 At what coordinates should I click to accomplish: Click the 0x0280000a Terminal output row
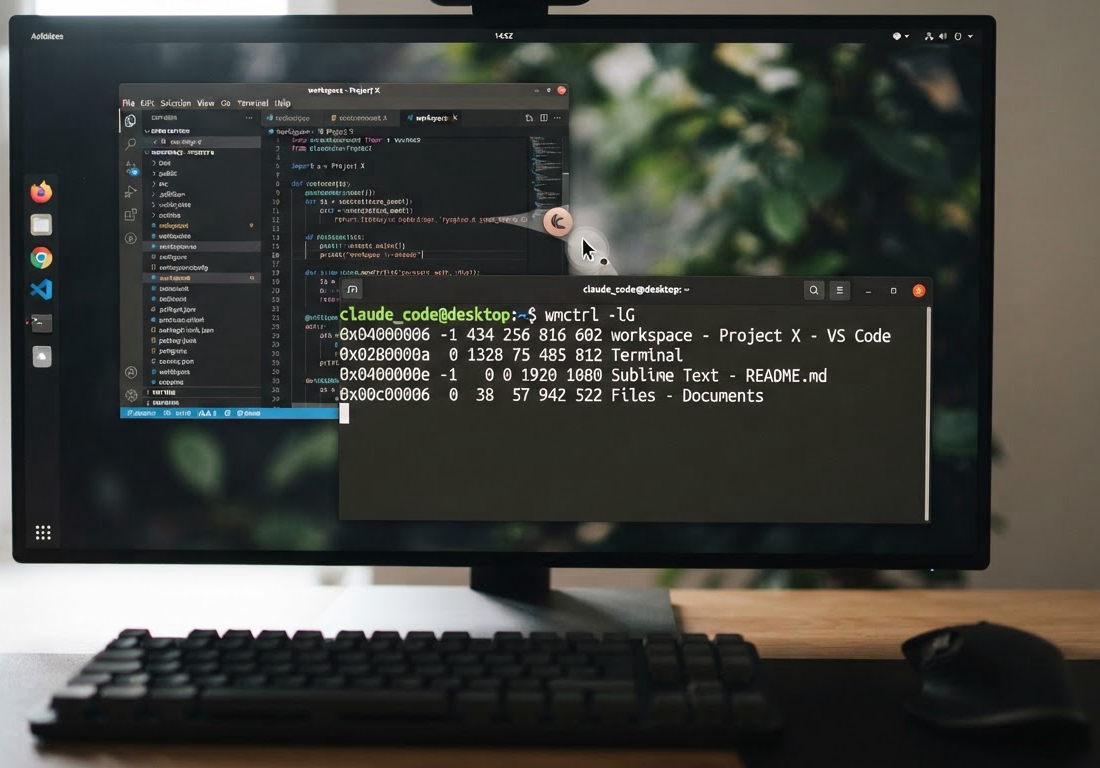click(511, 355)
